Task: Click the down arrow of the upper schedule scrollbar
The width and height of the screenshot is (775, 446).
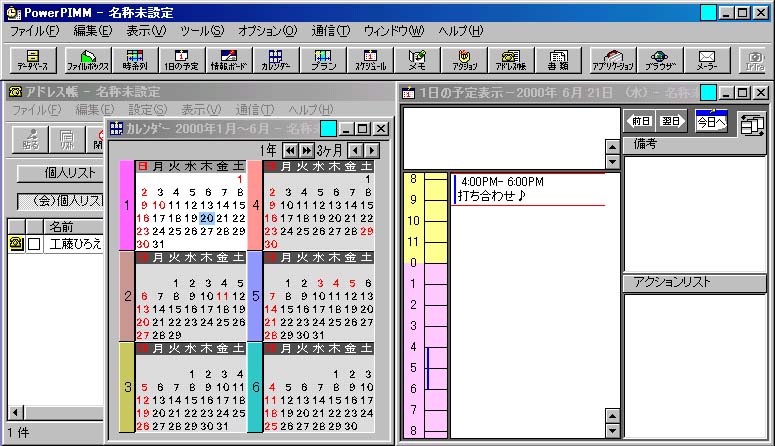Action: pyautogui.click(x=612, y=161)
